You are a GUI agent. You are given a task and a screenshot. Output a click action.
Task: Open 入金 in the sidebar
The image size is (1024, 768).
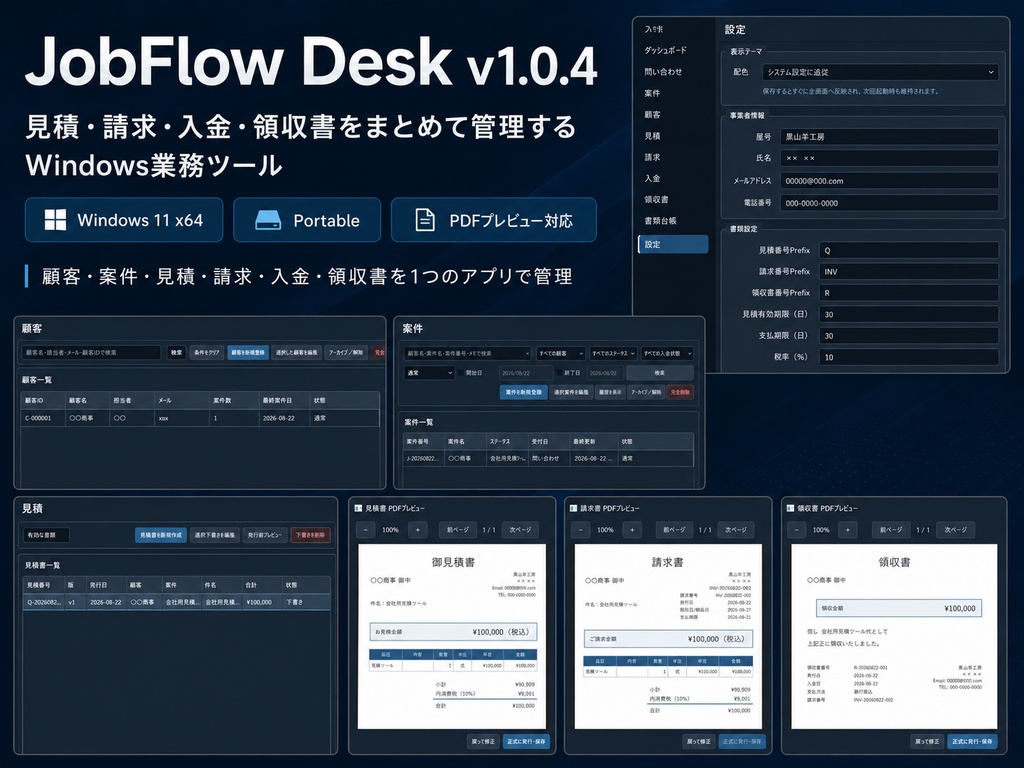click(x=652, y=178)
